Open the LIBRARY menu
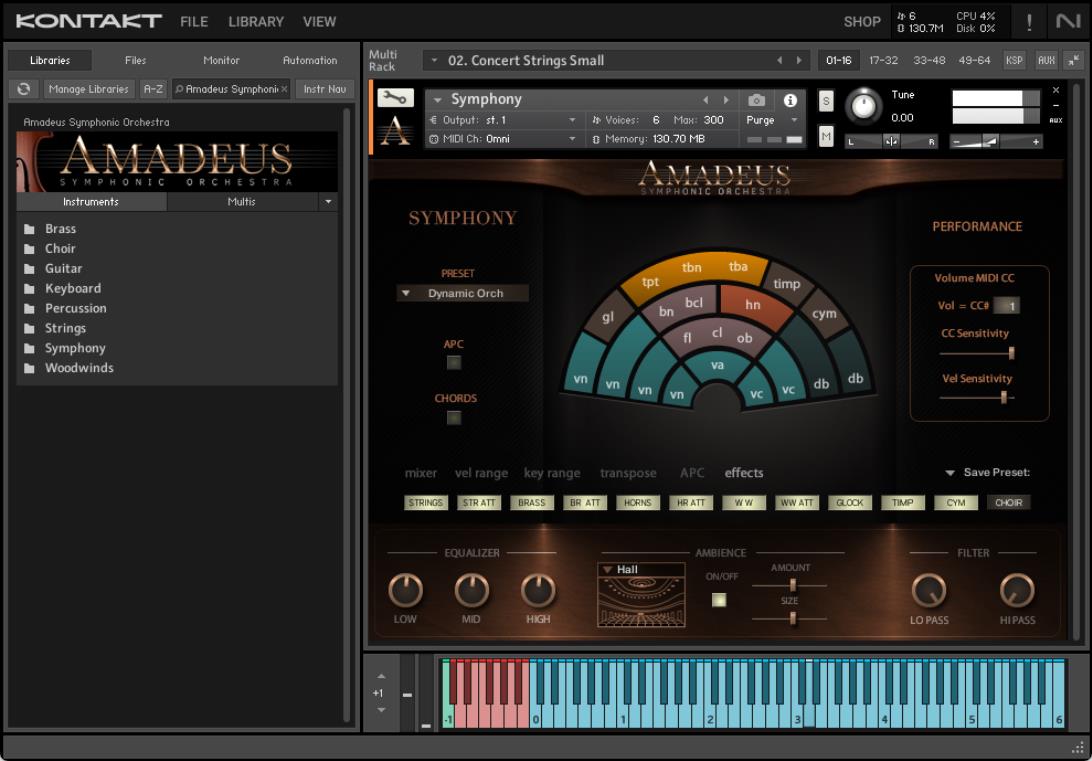The width and height of the screenshot is (1092, 761). tap(256, 21)
